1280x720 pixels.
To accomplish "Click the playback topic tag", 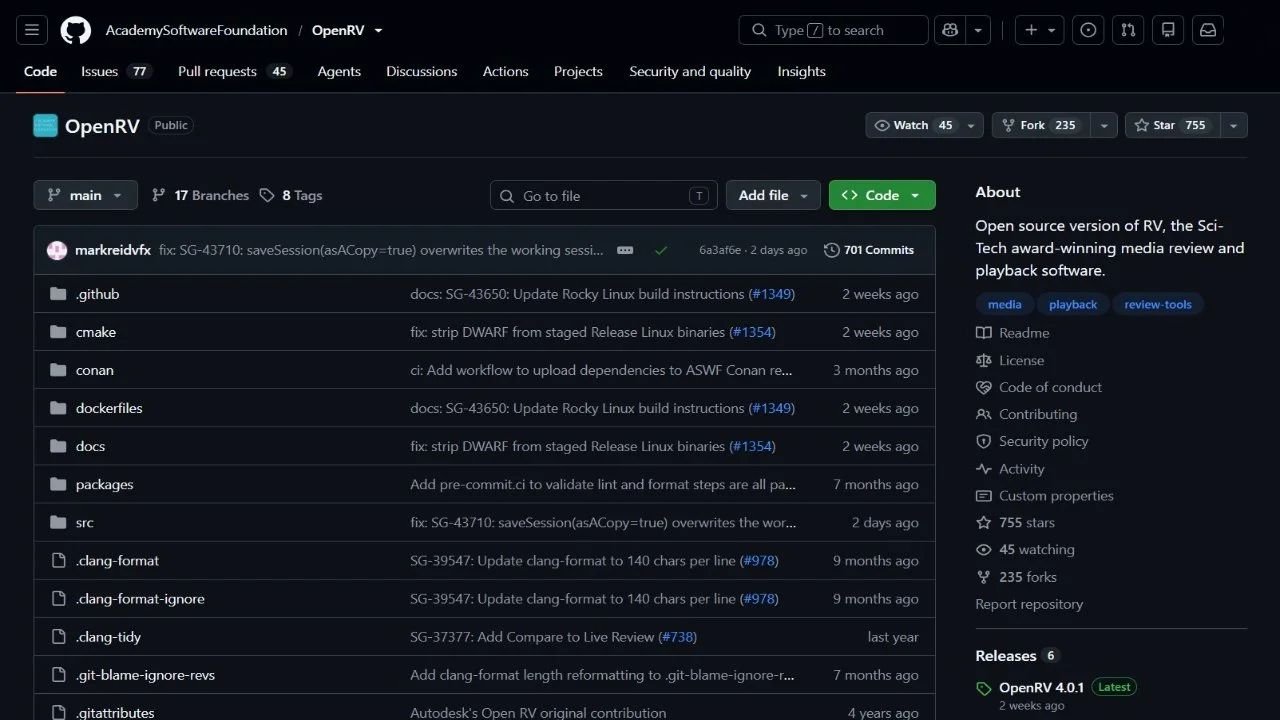I will [1073, 304].
